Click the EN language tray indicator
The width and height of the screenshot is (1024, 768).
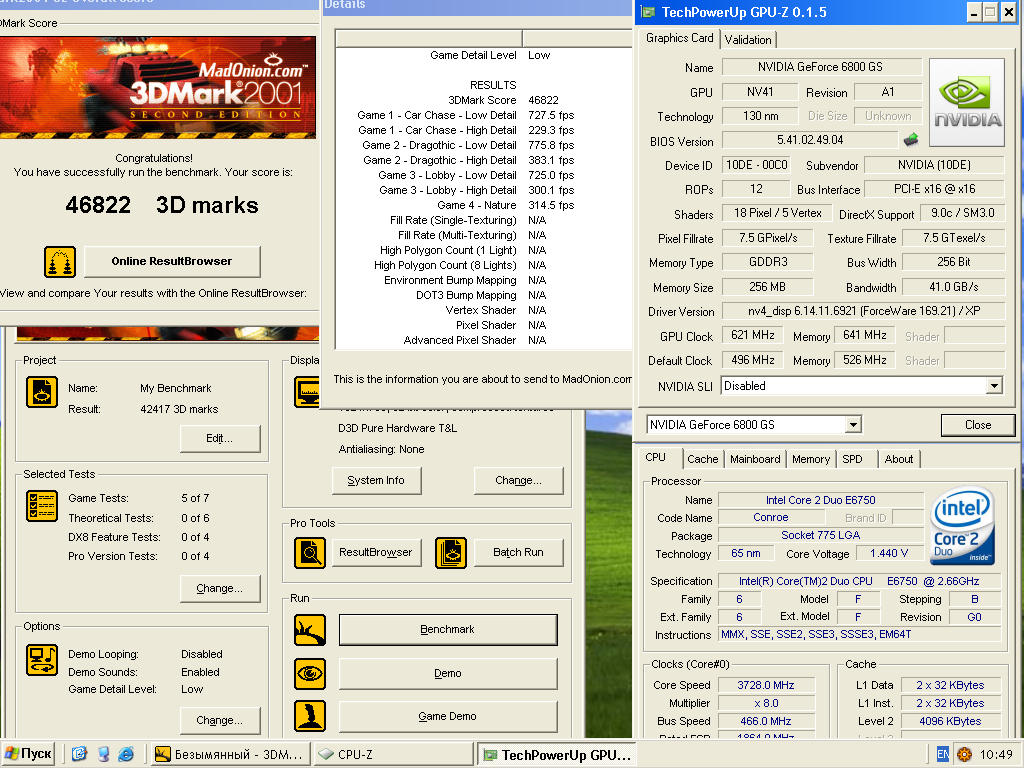tap(942, 754)
